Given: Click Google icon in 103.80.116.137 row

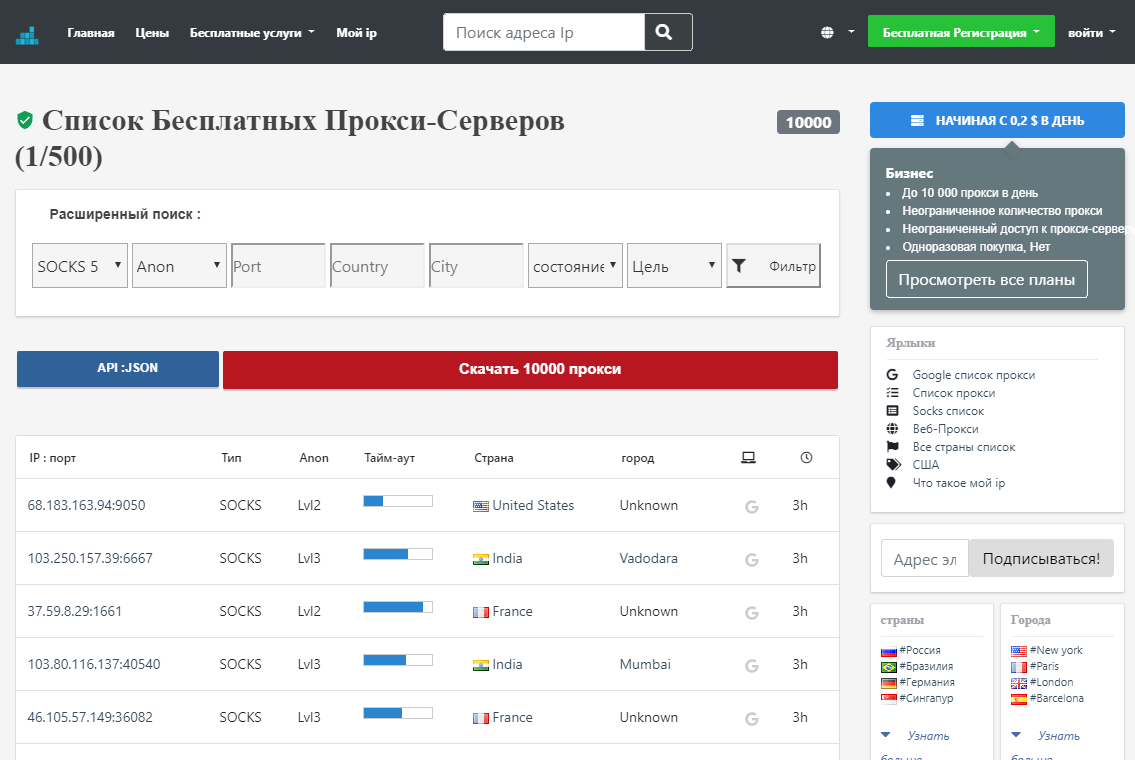Looking at the screenshot, I should [751, 665].
